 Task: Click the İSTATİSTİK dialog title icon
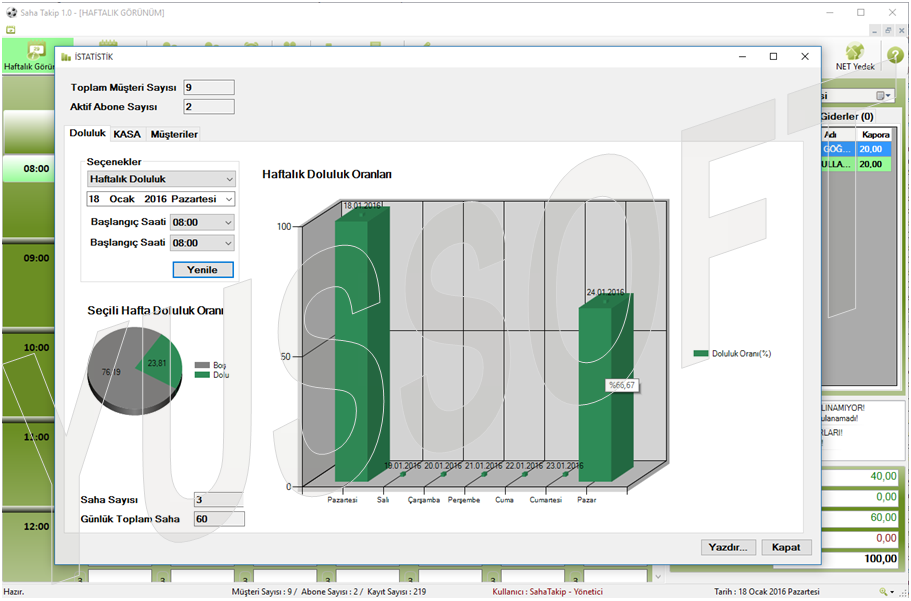click(66, 57)
